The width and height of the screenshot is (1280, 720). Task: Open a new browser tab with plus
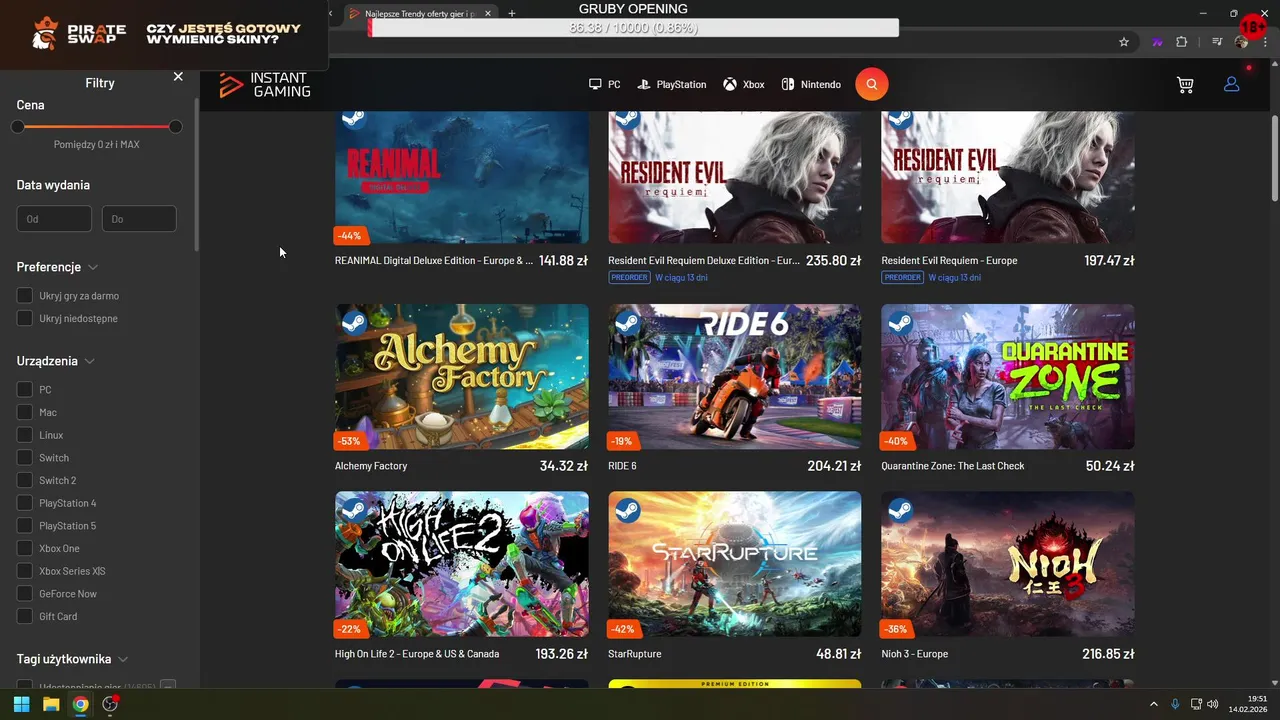(512, 14)
